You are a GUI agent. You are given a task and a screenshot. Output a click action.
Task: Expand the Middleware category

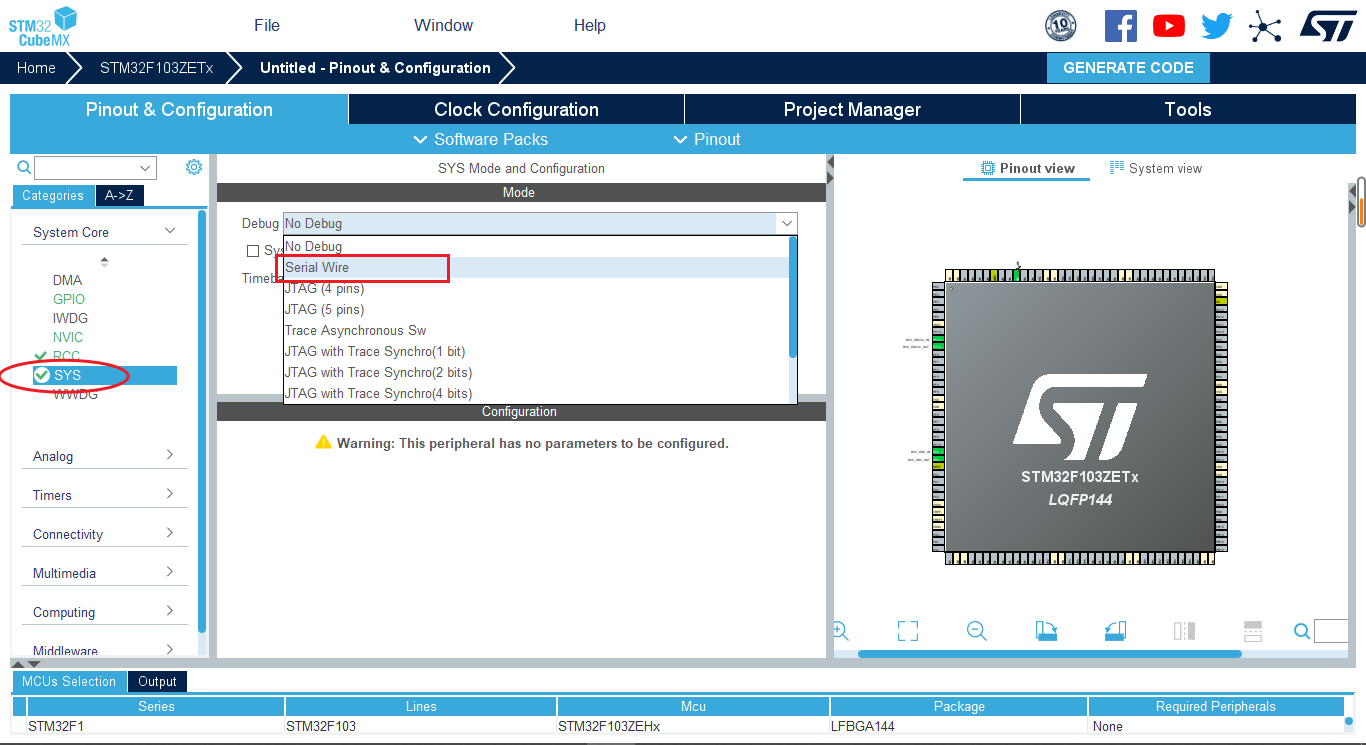104,650
